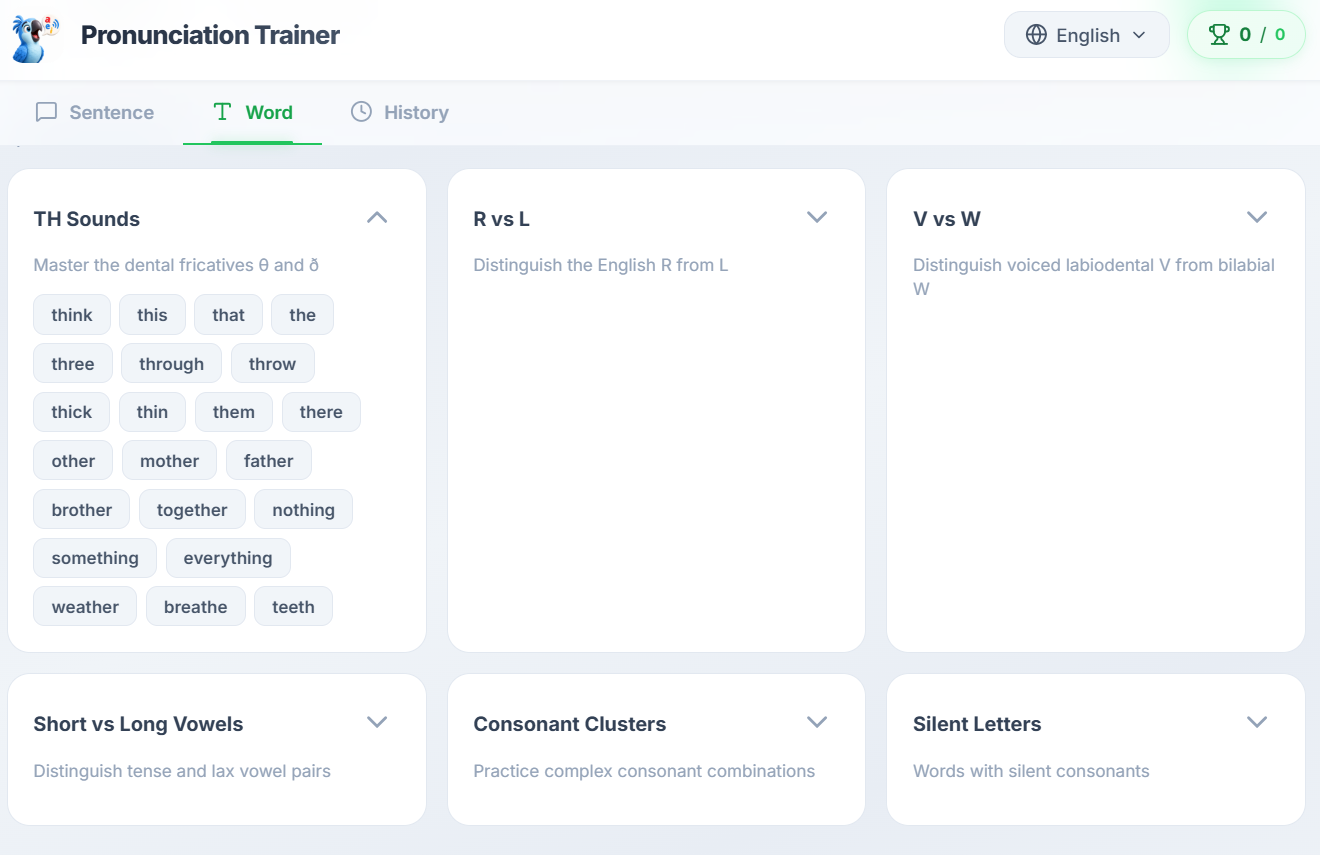Pick the 'father' word chip
The height and width of the screenshot is (855, 1320).
pos(268,461)
